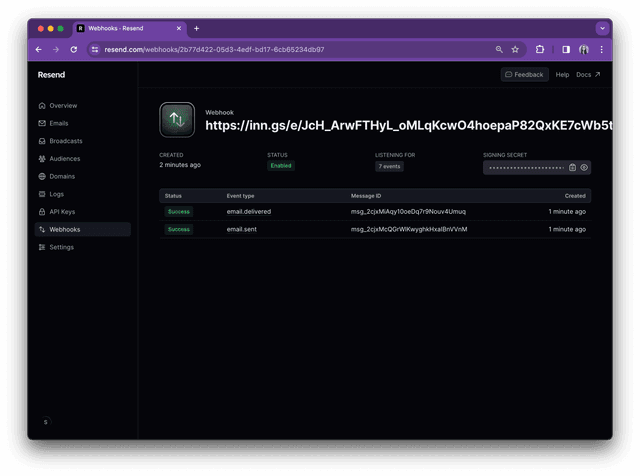Reload the page
The width and height of the screenshot is (640, 476).
[x=74, y=49]
